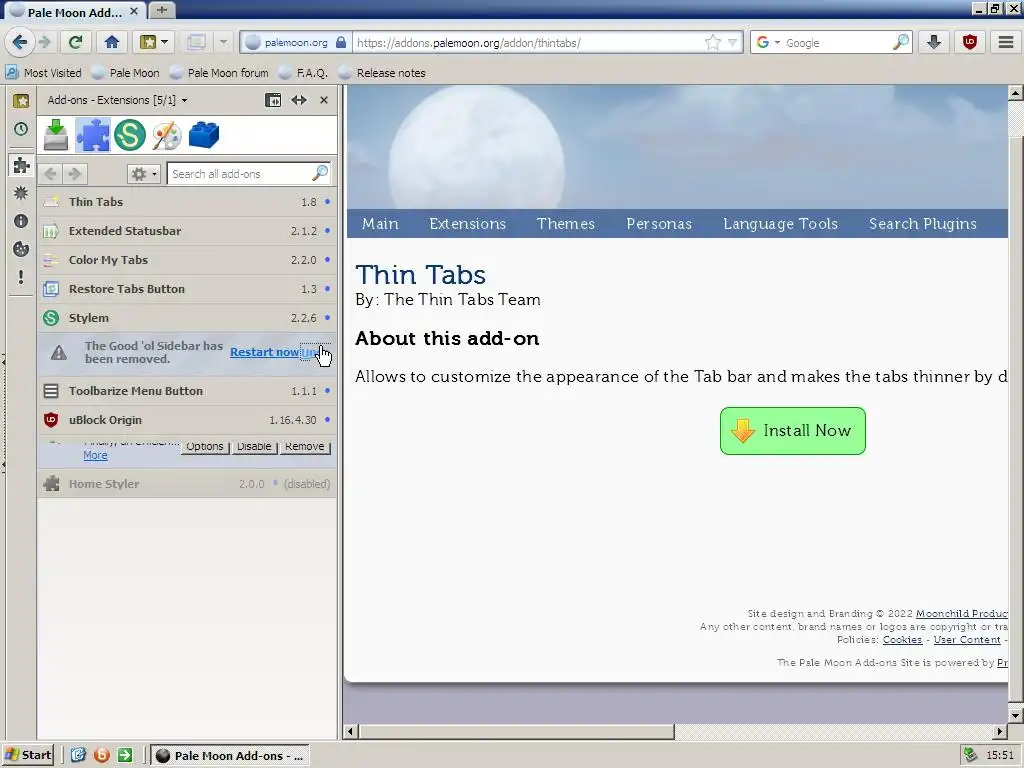Open Pale Moon bookmark
Image resolution: width=1024 pixels, height=768 pixels.
click(126, 73)
